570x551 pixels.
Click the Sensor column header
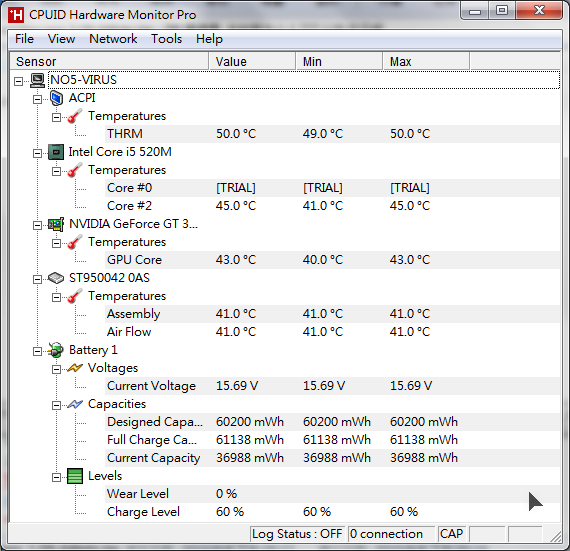(x=109, y=61)
